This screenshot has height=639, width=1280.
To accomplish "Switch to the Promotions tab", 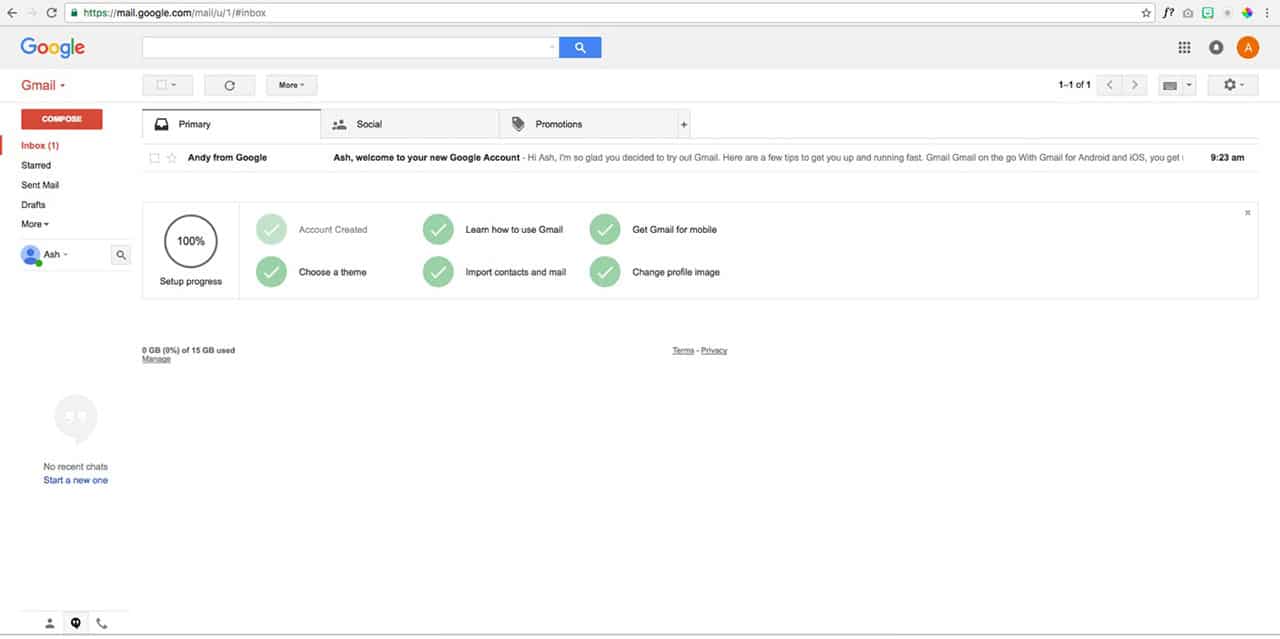I will (588, 124).
